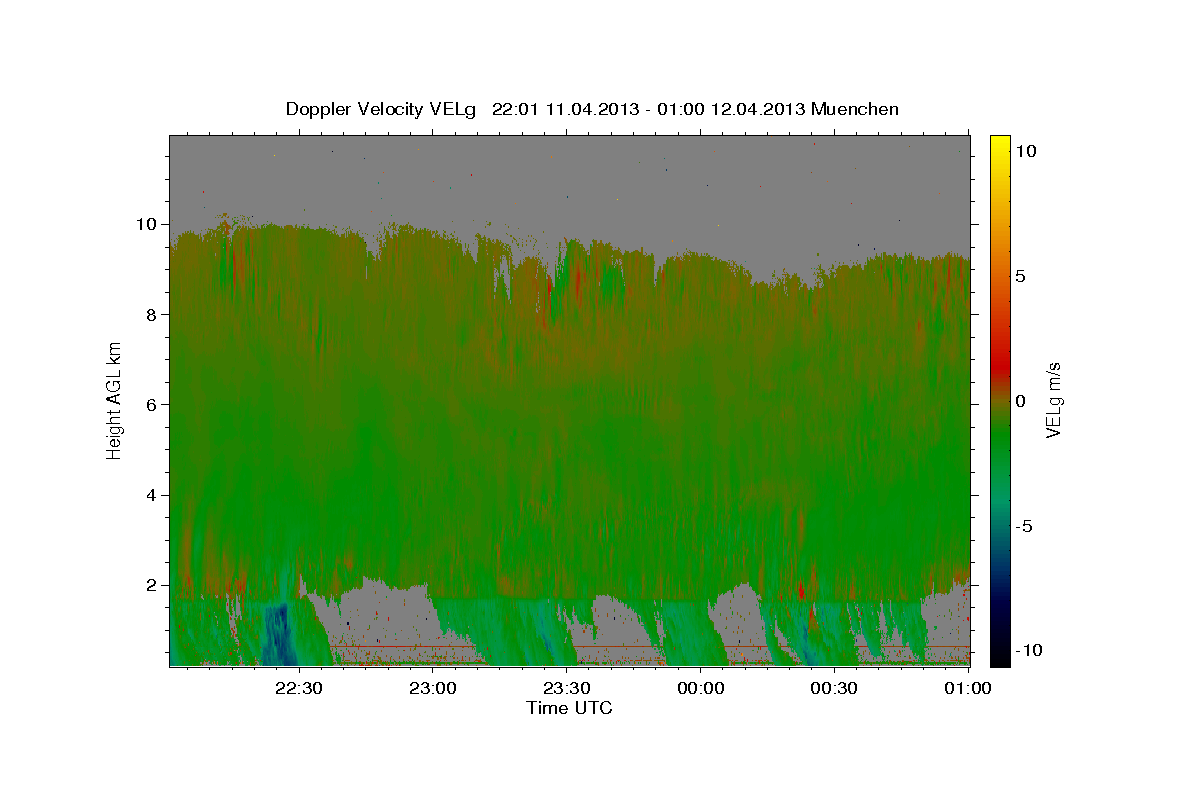Click the black bottom of the colorbar
The height and width of the screenshot is (800, 1200).
1000,655
